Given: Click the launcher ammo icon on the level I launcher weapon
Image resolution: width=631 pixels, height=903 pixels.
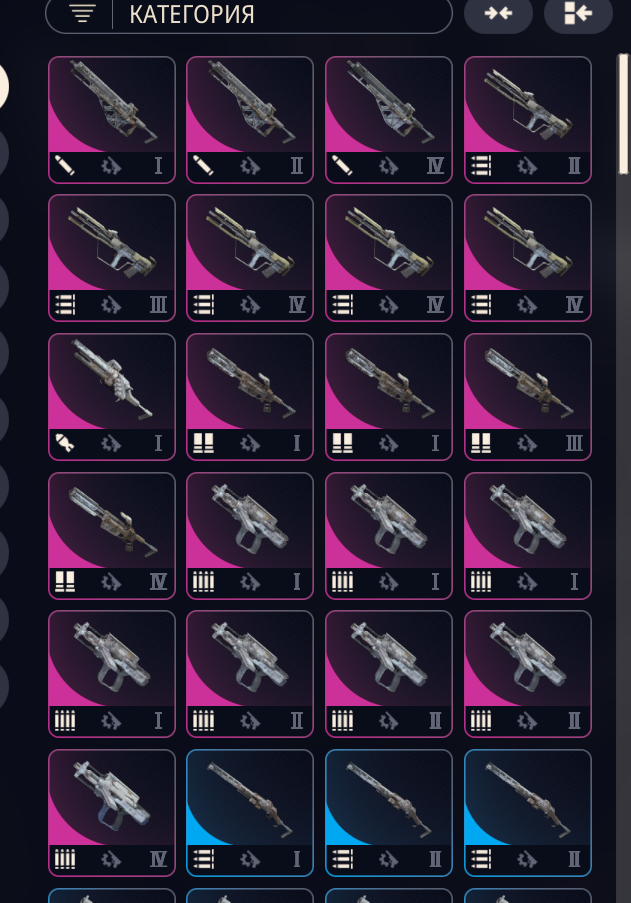Looking at the screenshot, I should pyautogui.click(x=65, y=443).
